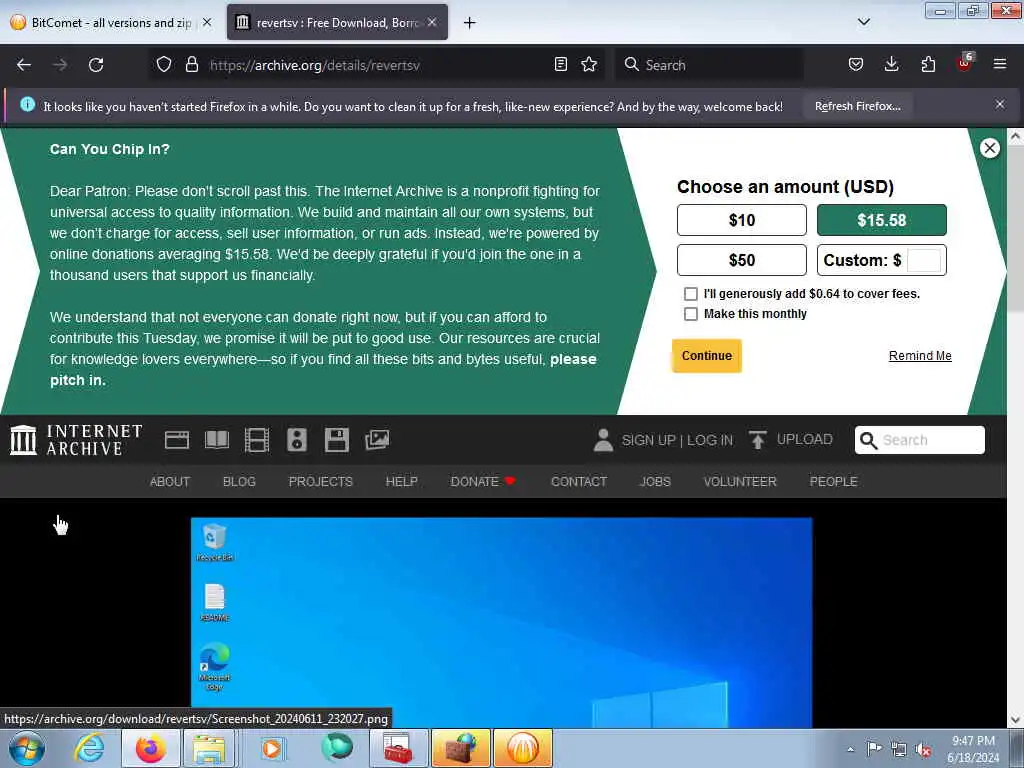Check the add $0.64 to cover fees box
This screenshot has height=768, width=1024.
[691, 294]
